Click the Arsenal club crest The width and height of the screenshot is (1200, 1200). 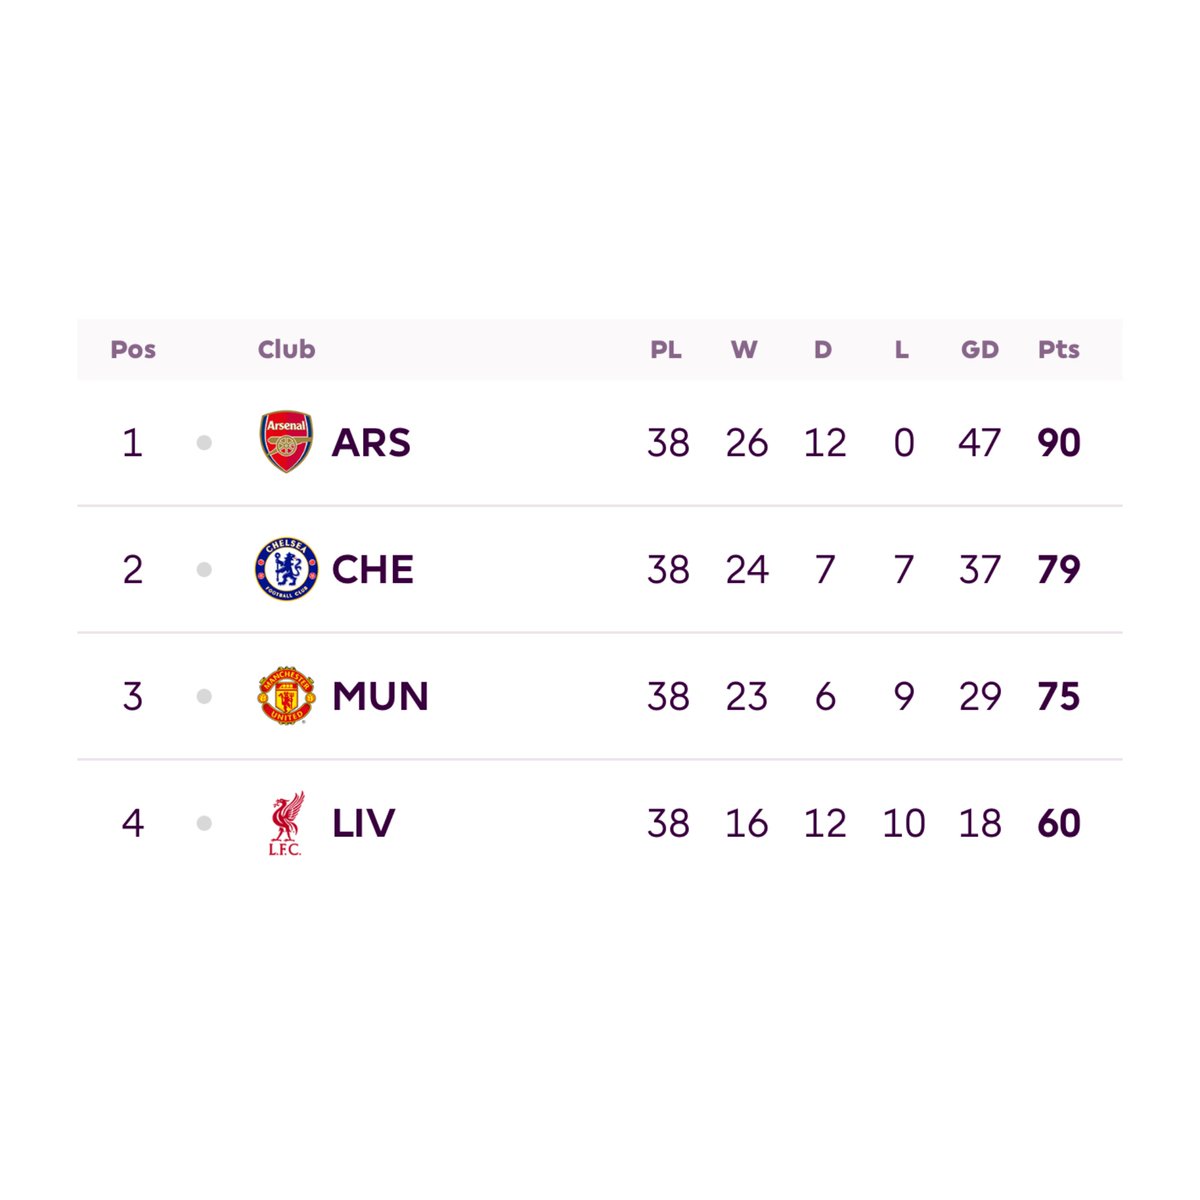pyautogui.click(x=286, y=442)
